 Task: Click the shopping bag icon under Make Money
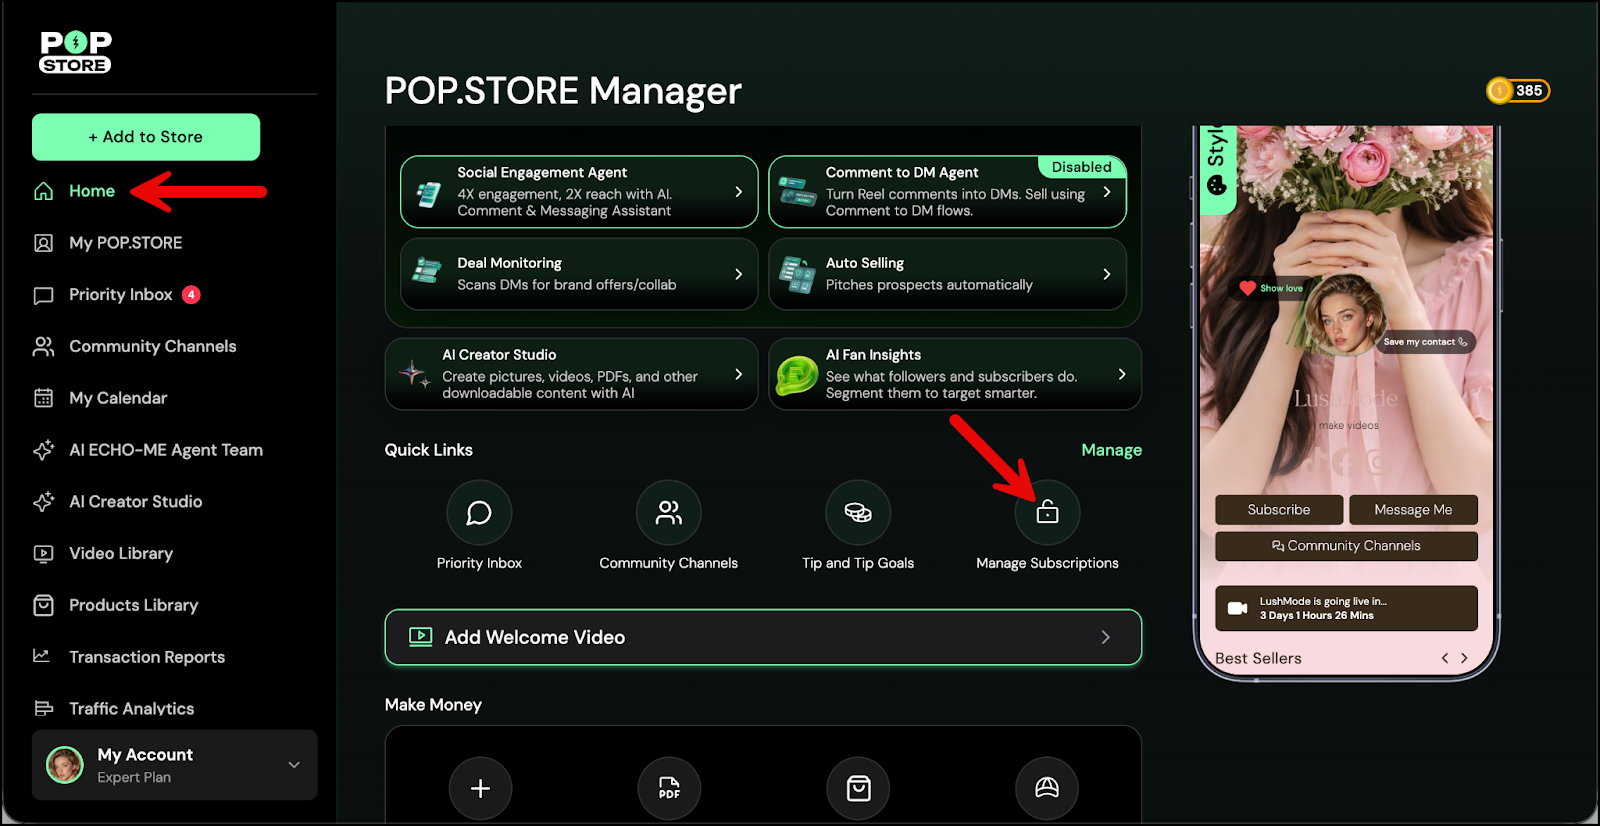point(858,788)
